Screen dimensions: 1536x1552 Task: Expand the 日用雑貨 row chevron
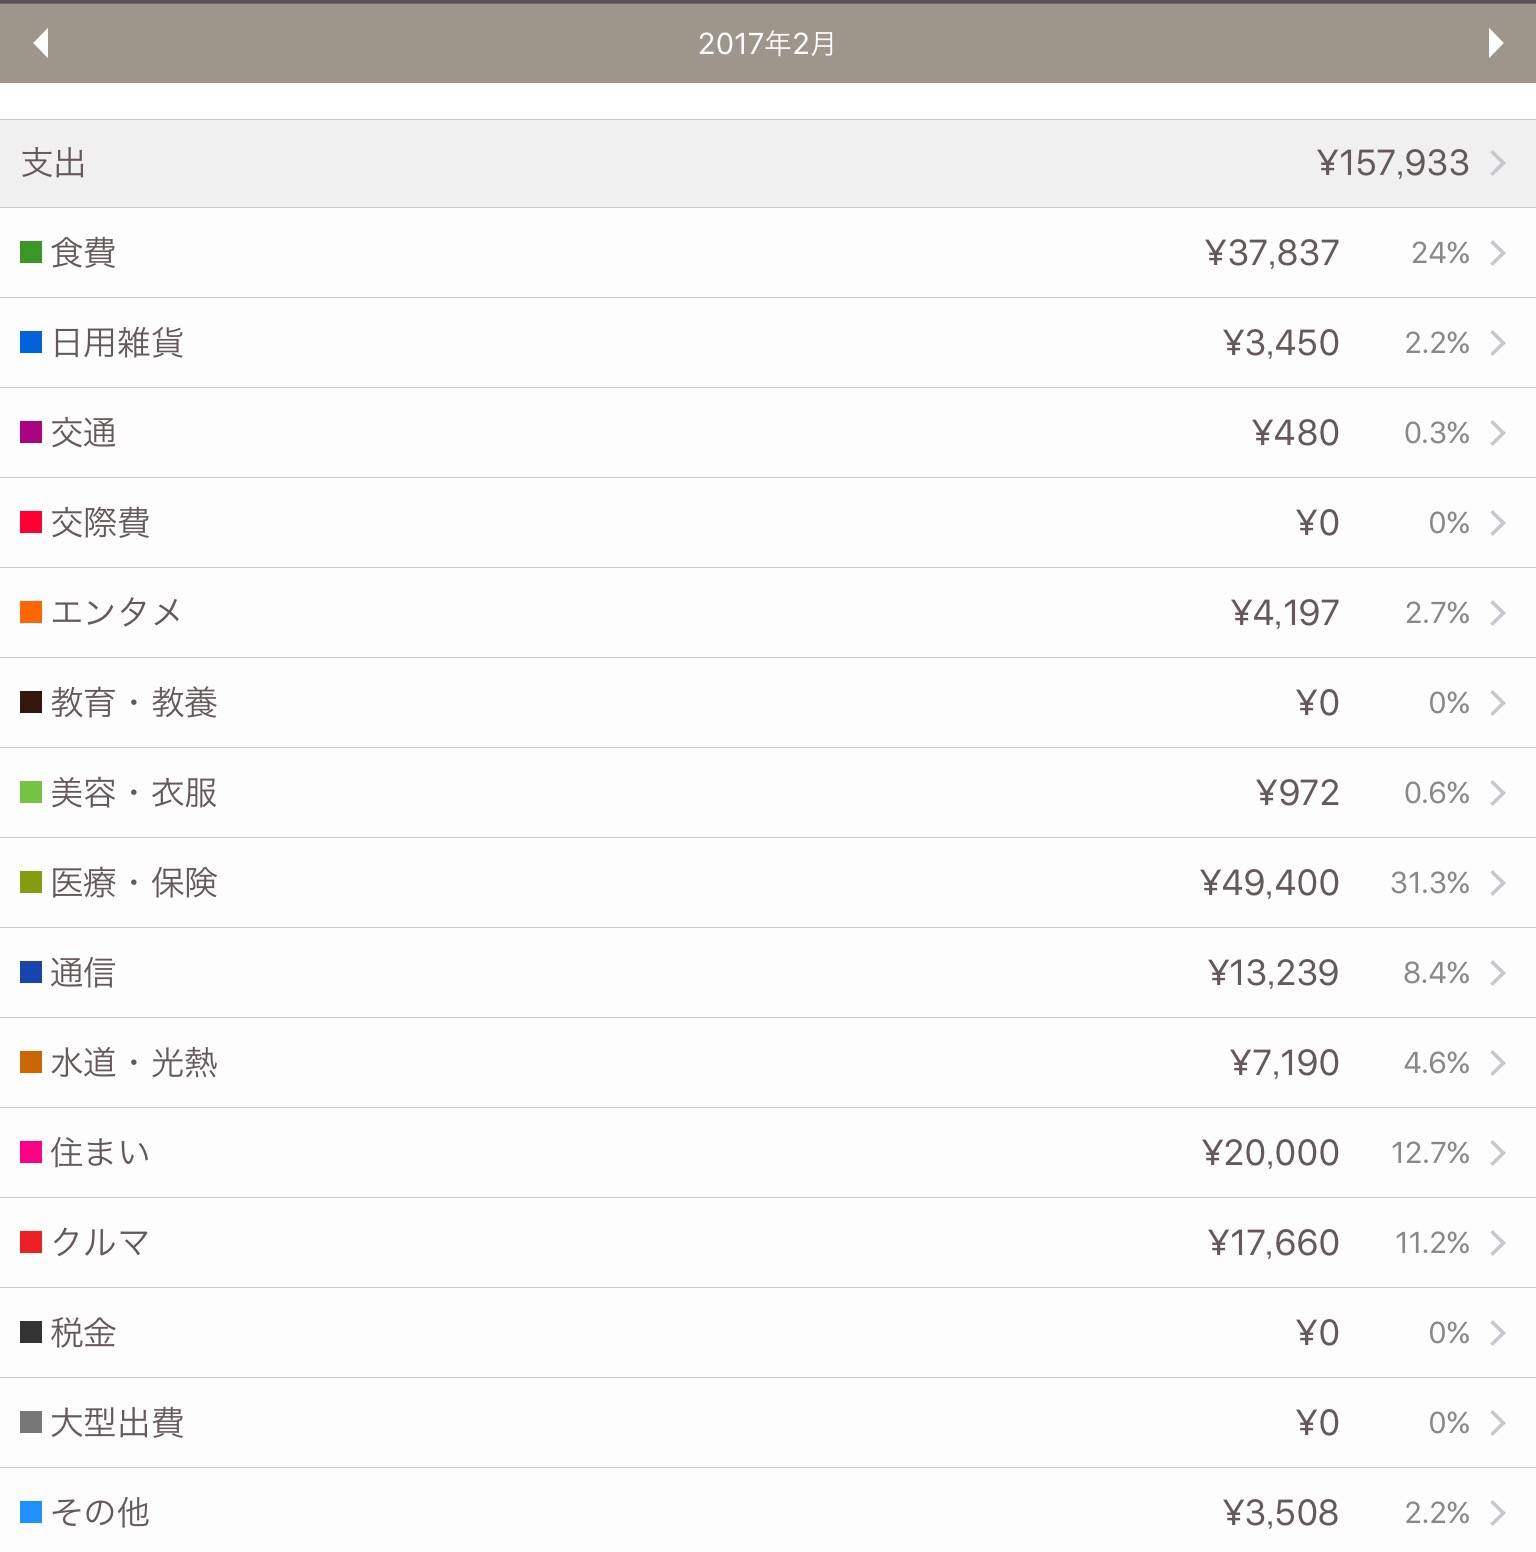[1498, 343]
